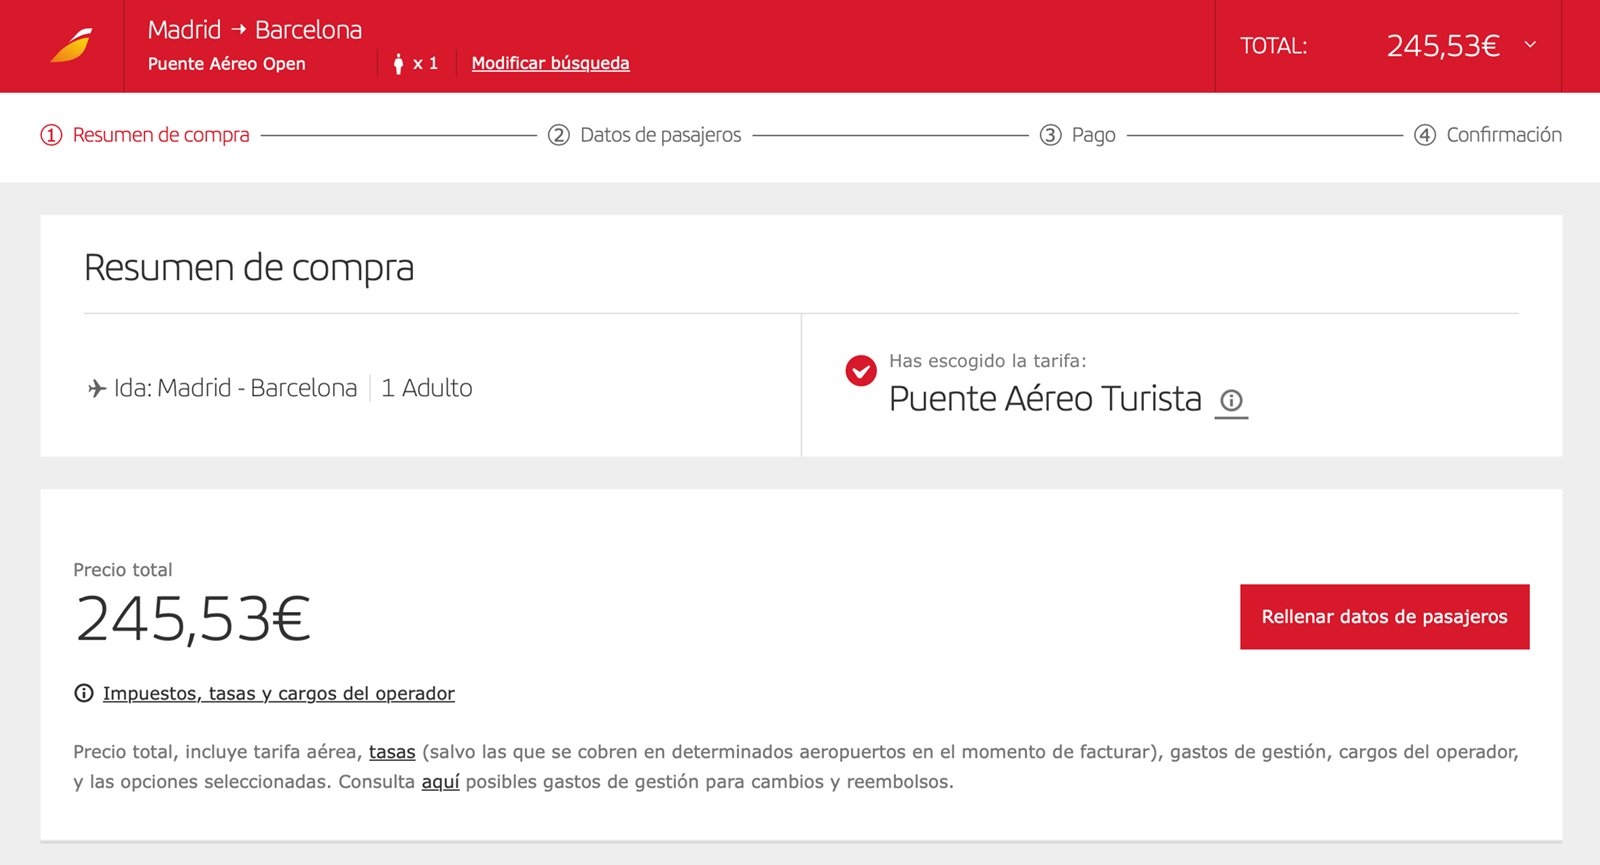Follow the tasas link in price description

coord(392,752)
